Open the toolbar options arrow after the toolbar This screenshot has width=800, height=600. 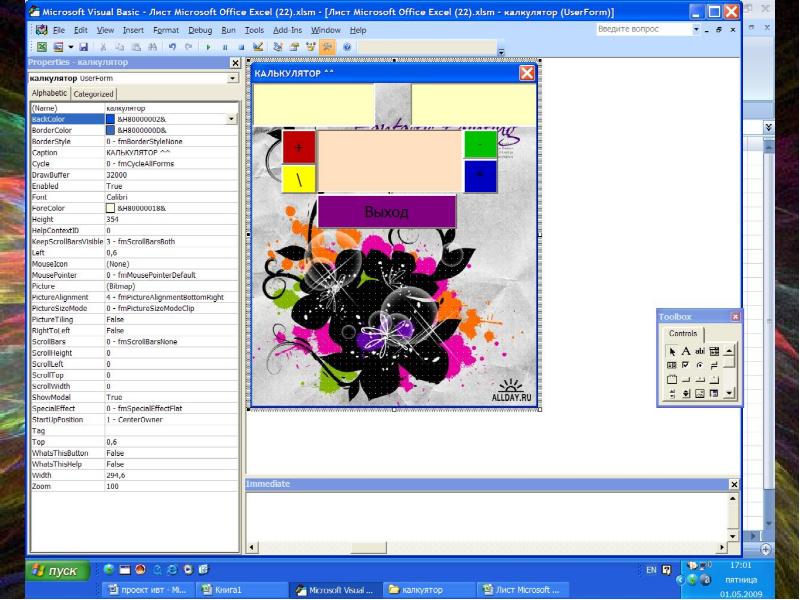tap(501, 50)
